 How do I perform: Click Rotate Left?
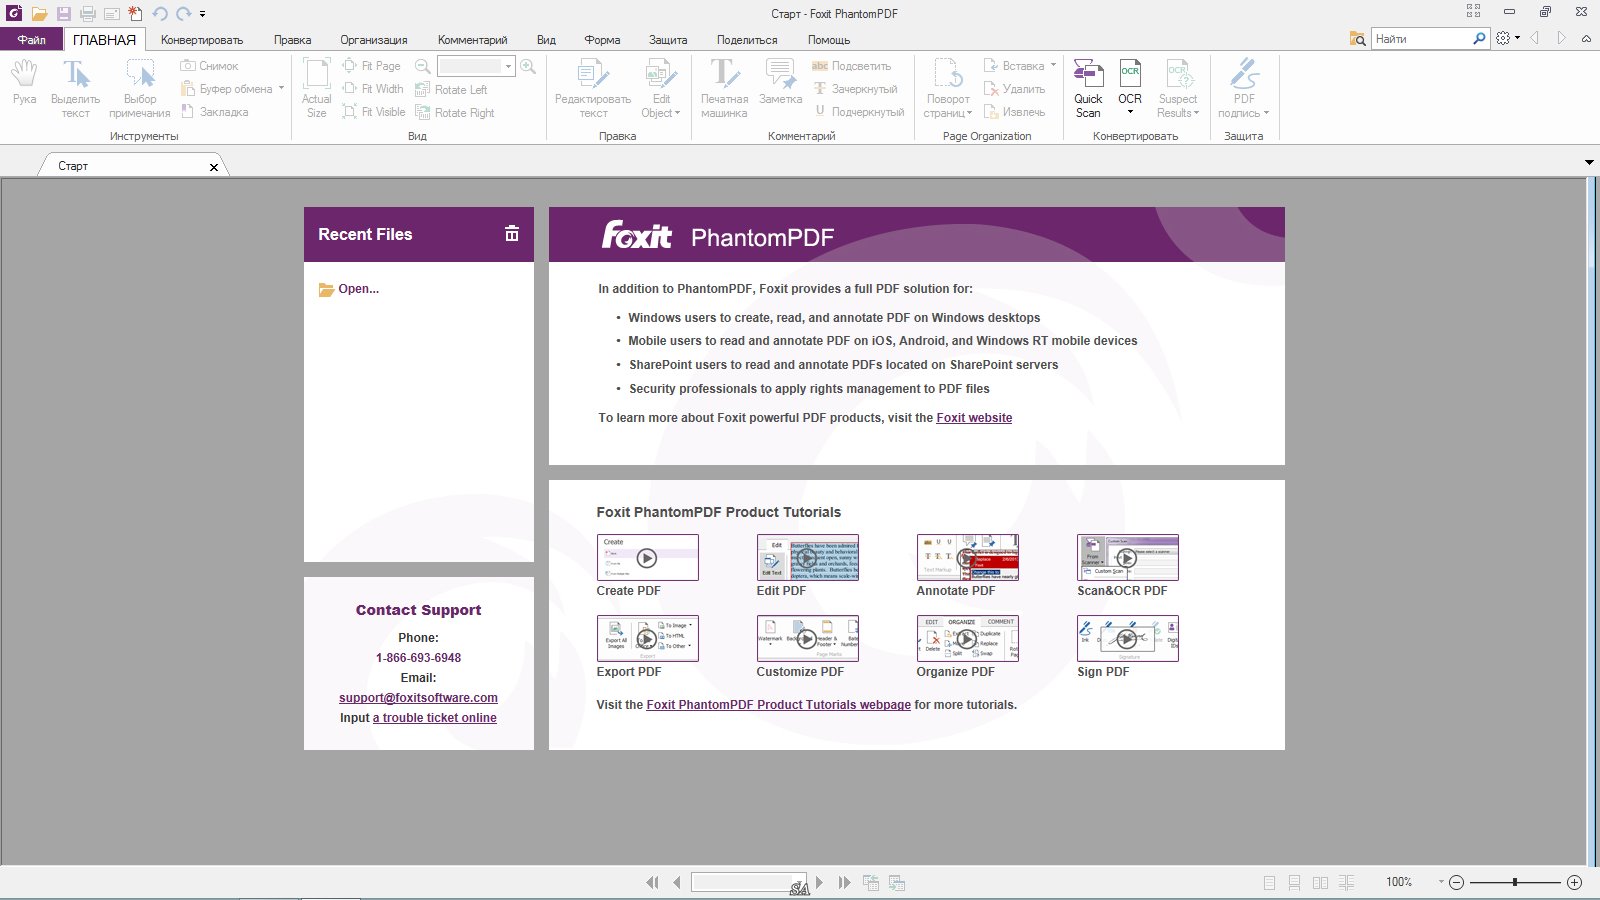(451, 89)
